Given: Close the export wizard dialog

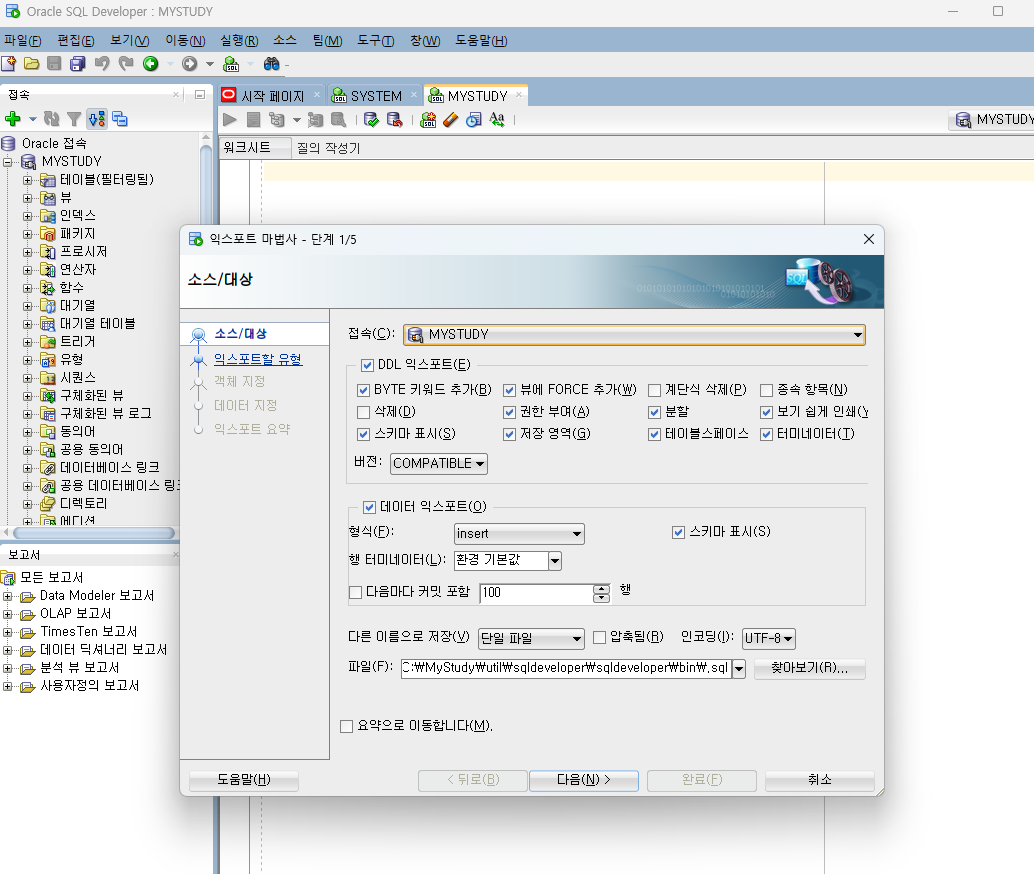Looking at the screenshot, I should [x=868, y=239].
